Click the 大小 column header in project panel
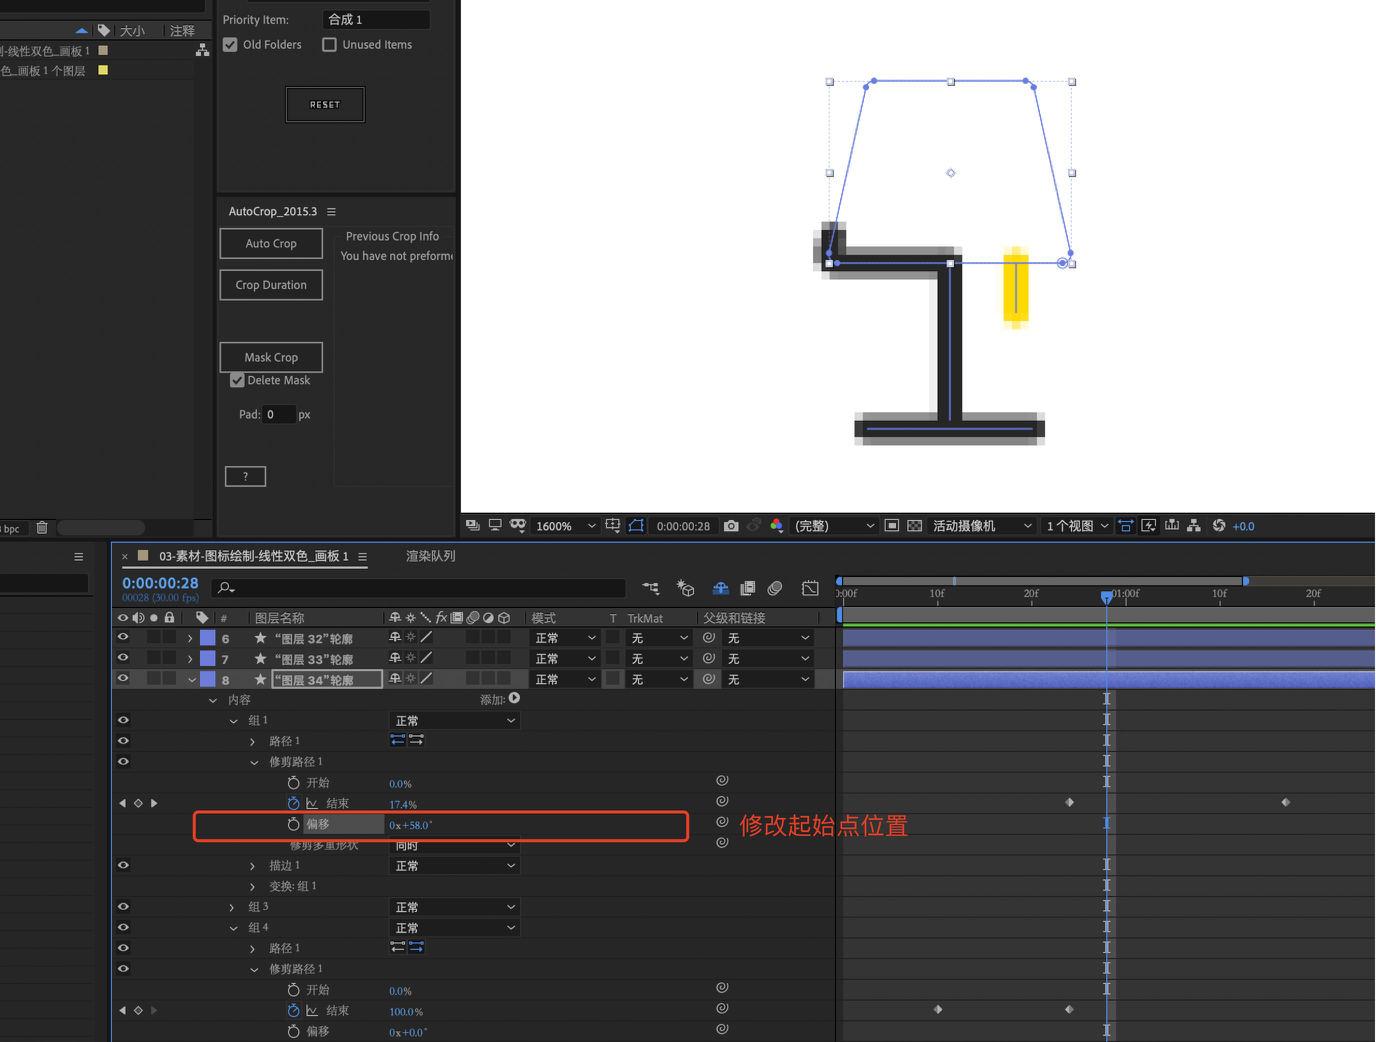Image resolution: width=1376 pixels, height=1042 pixels. tap(132, 31)
